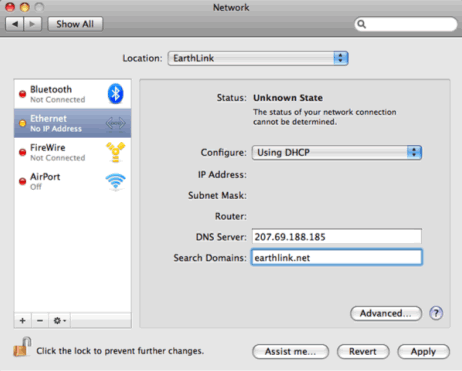Open the Configure dropdown set to Using DHCP

pyautogui.click(x=337, y=153)
